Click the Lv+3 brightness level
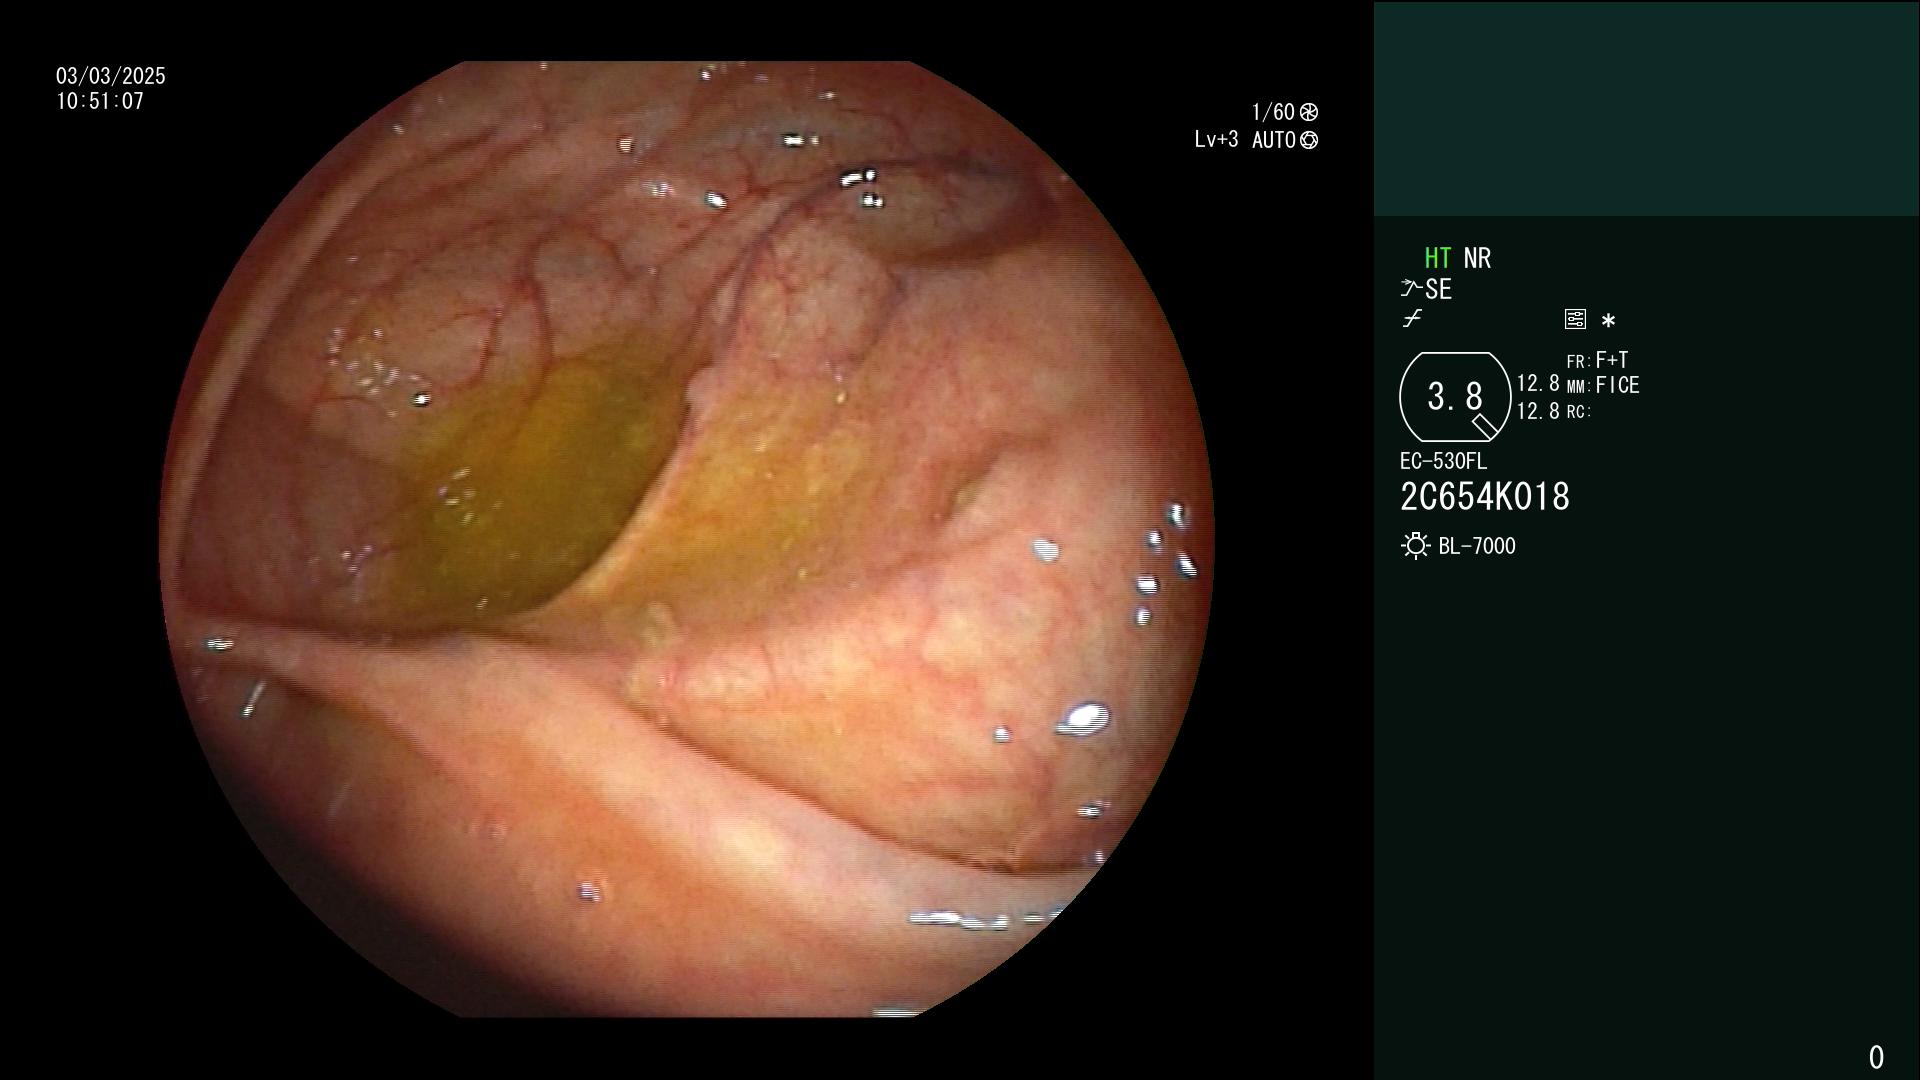Image resolution: width=1920 pixels, height=1080 pixels. (x=1216, y=140)
